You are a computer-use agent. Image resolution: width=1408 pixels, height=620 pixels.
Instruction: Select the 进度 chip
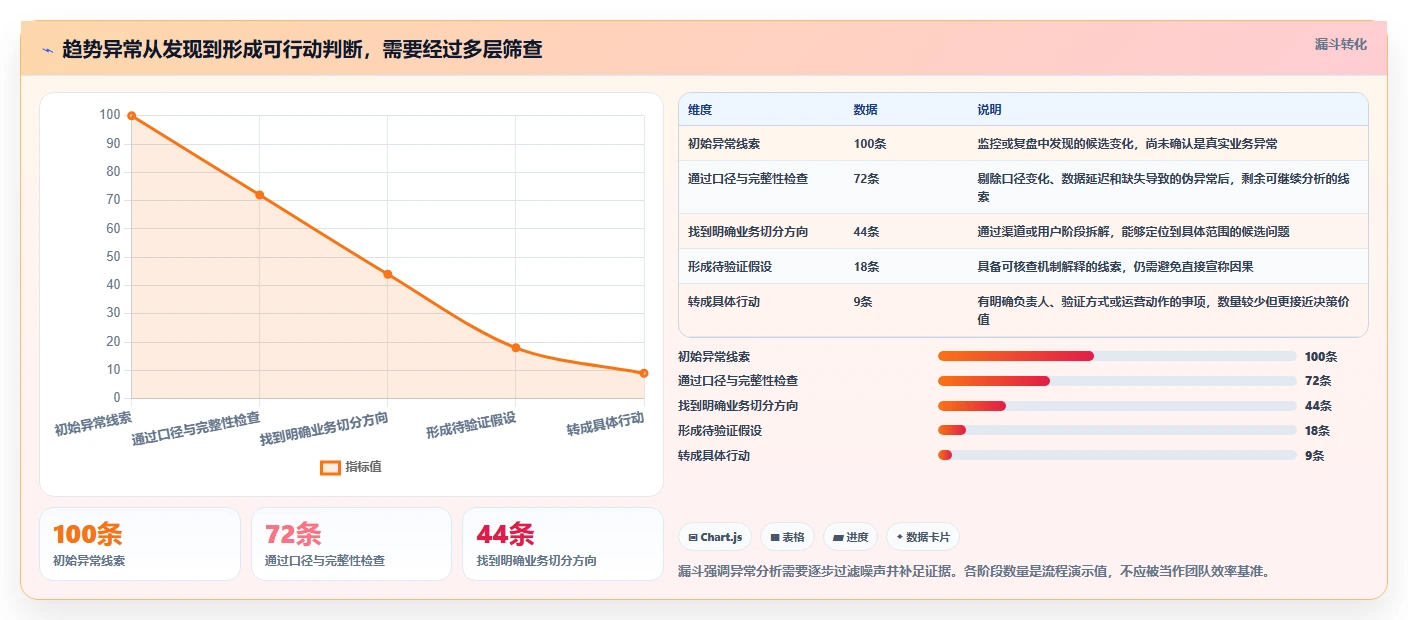(850, 537)
